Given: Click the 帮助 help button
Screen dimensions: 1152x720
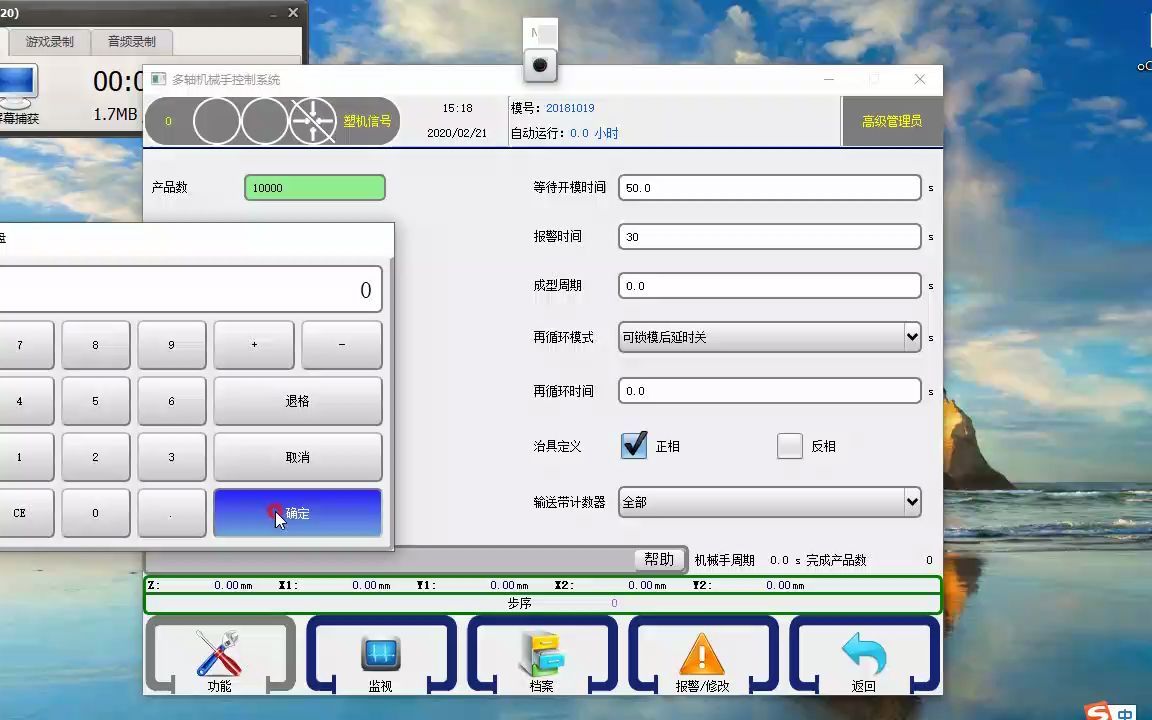Looking at the screenshot, I should coord(659,560).
